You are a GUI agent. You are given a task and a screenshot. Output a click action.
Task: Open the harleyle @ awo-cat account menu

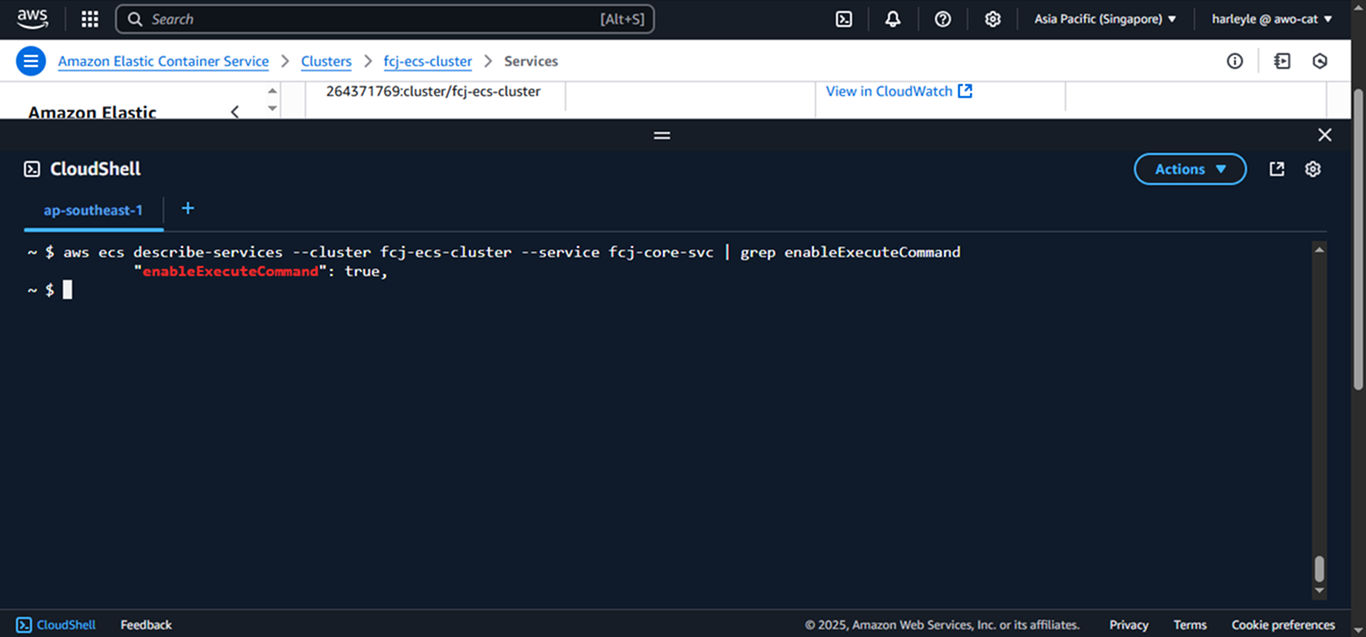click(x=1272, y=19)
